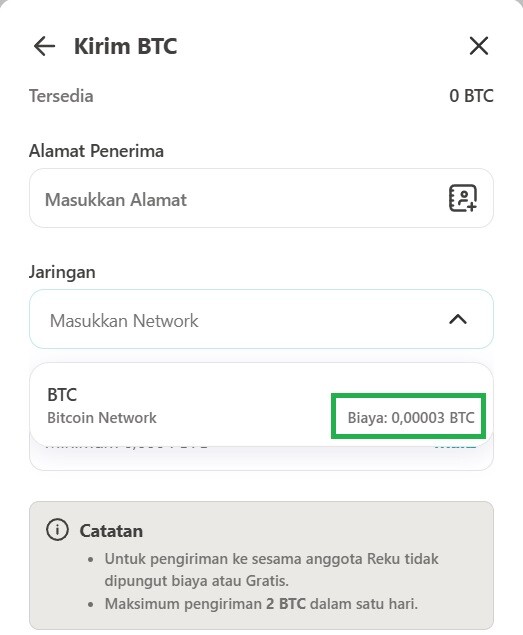The width and height of the screenshot is (523, 635).
Task: Click the partly hidden teal Maks link
Action: pyautogui.click(x=455, y=447)
